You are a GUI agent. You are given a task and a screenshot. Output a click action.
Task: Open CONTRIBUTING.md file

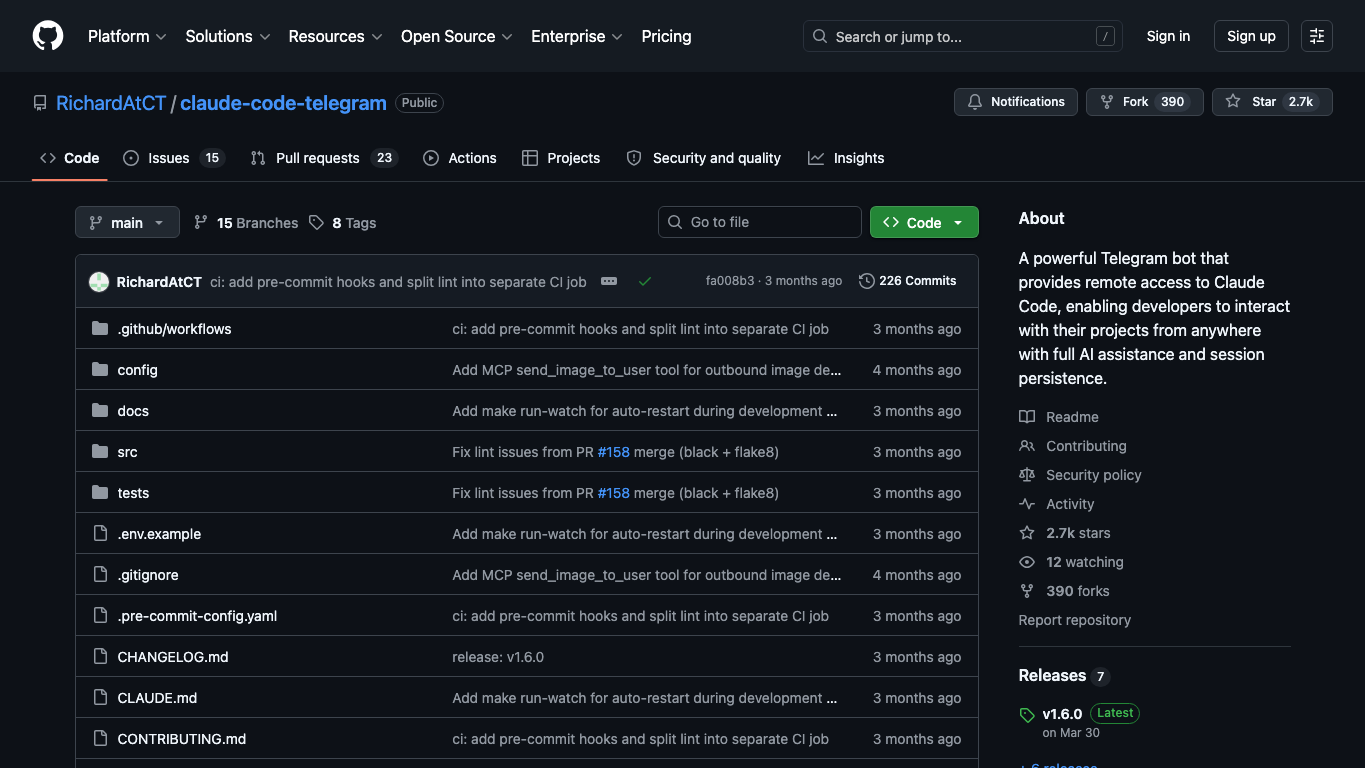pos(181,739)
